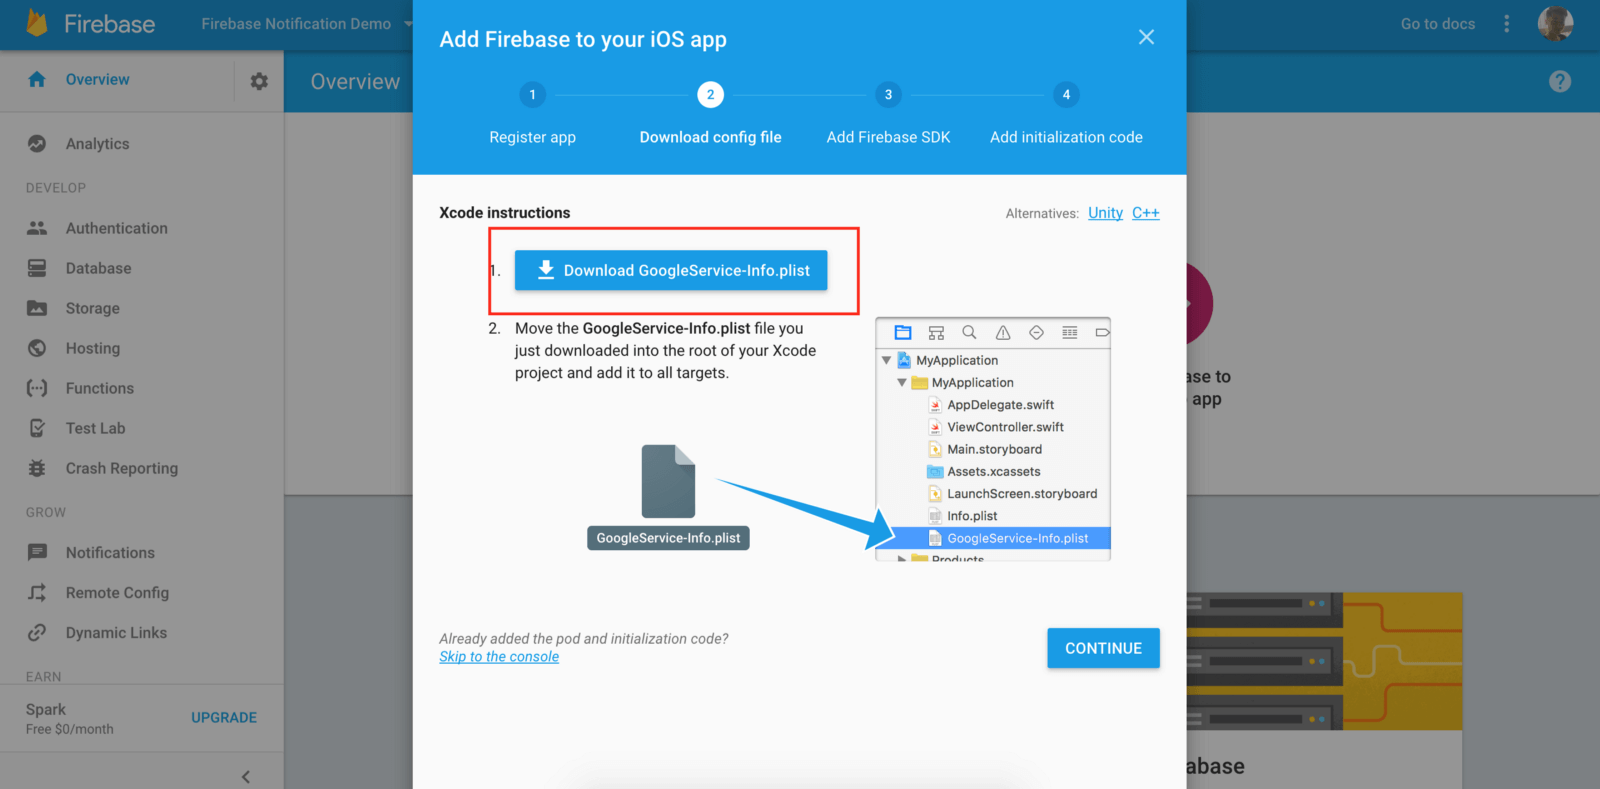Viewport: 1600px width, 789px height.
Task: Open Authentication in the sidebar
Action: coord(117,228)
